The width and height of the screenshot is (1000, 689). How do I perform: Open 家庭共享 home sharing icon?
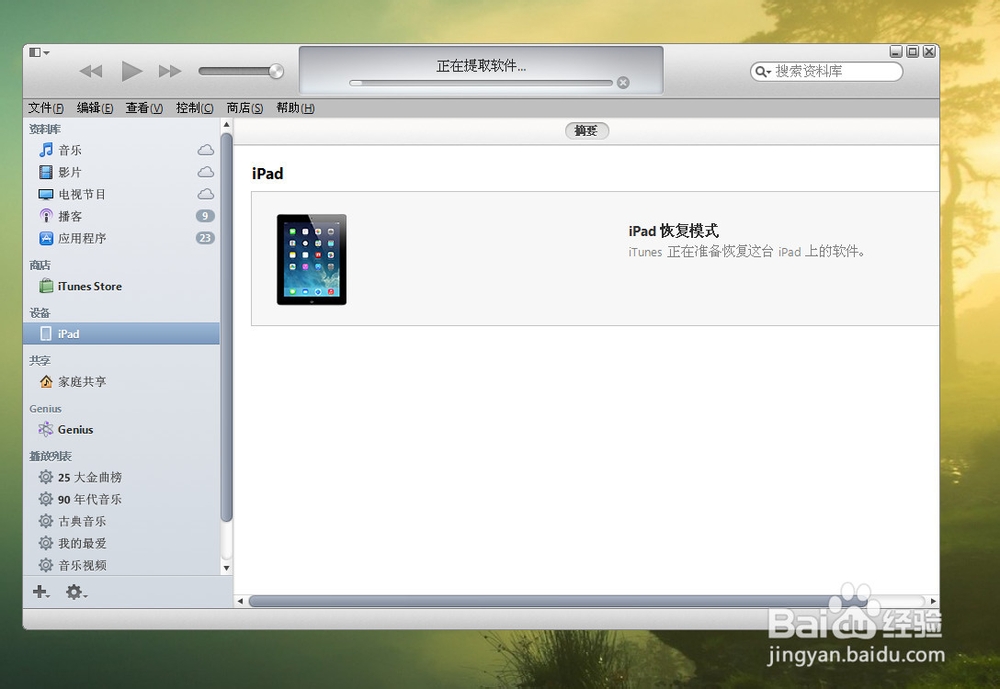[46, 382]
